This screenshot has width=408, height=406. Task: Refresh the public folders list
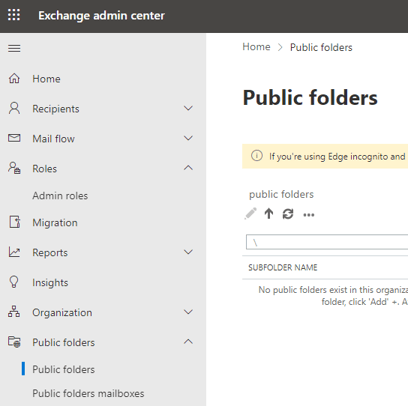coord(288,214)
